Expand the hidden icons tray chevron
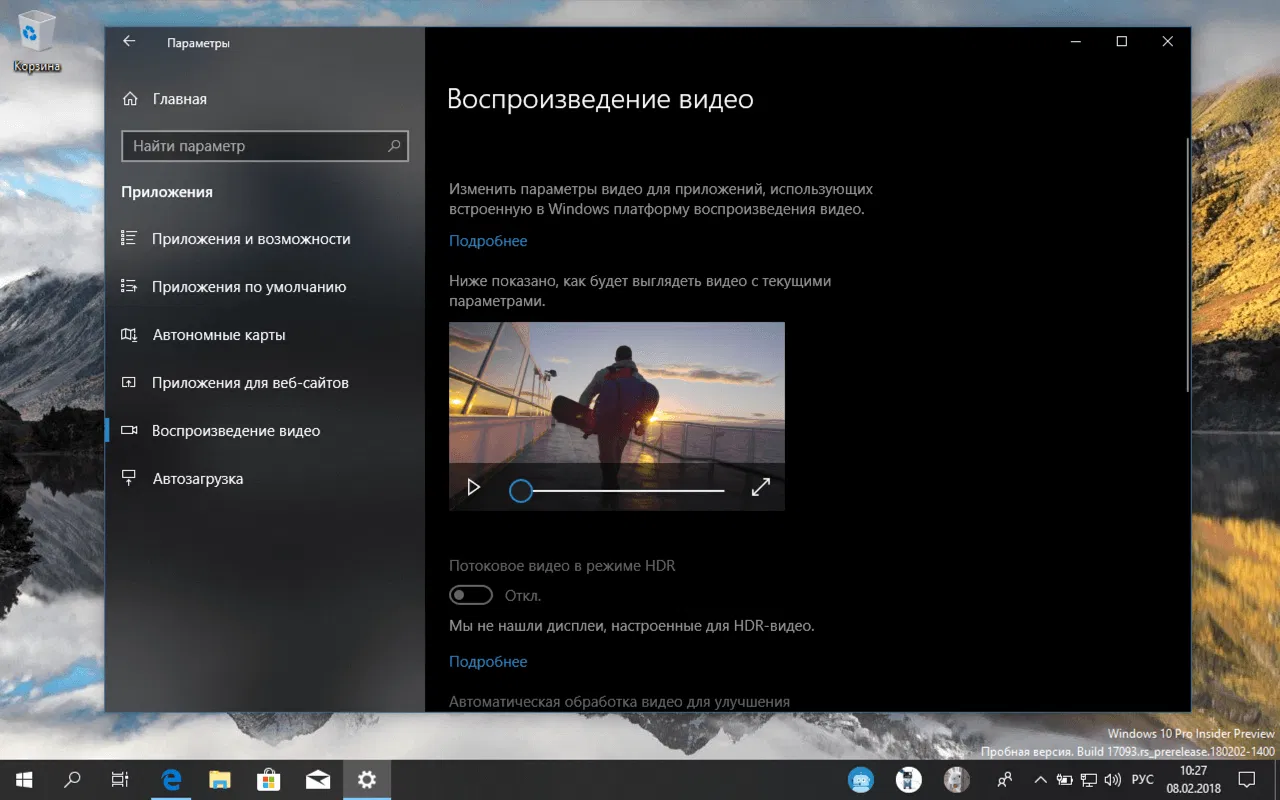 pos(1040,779)
